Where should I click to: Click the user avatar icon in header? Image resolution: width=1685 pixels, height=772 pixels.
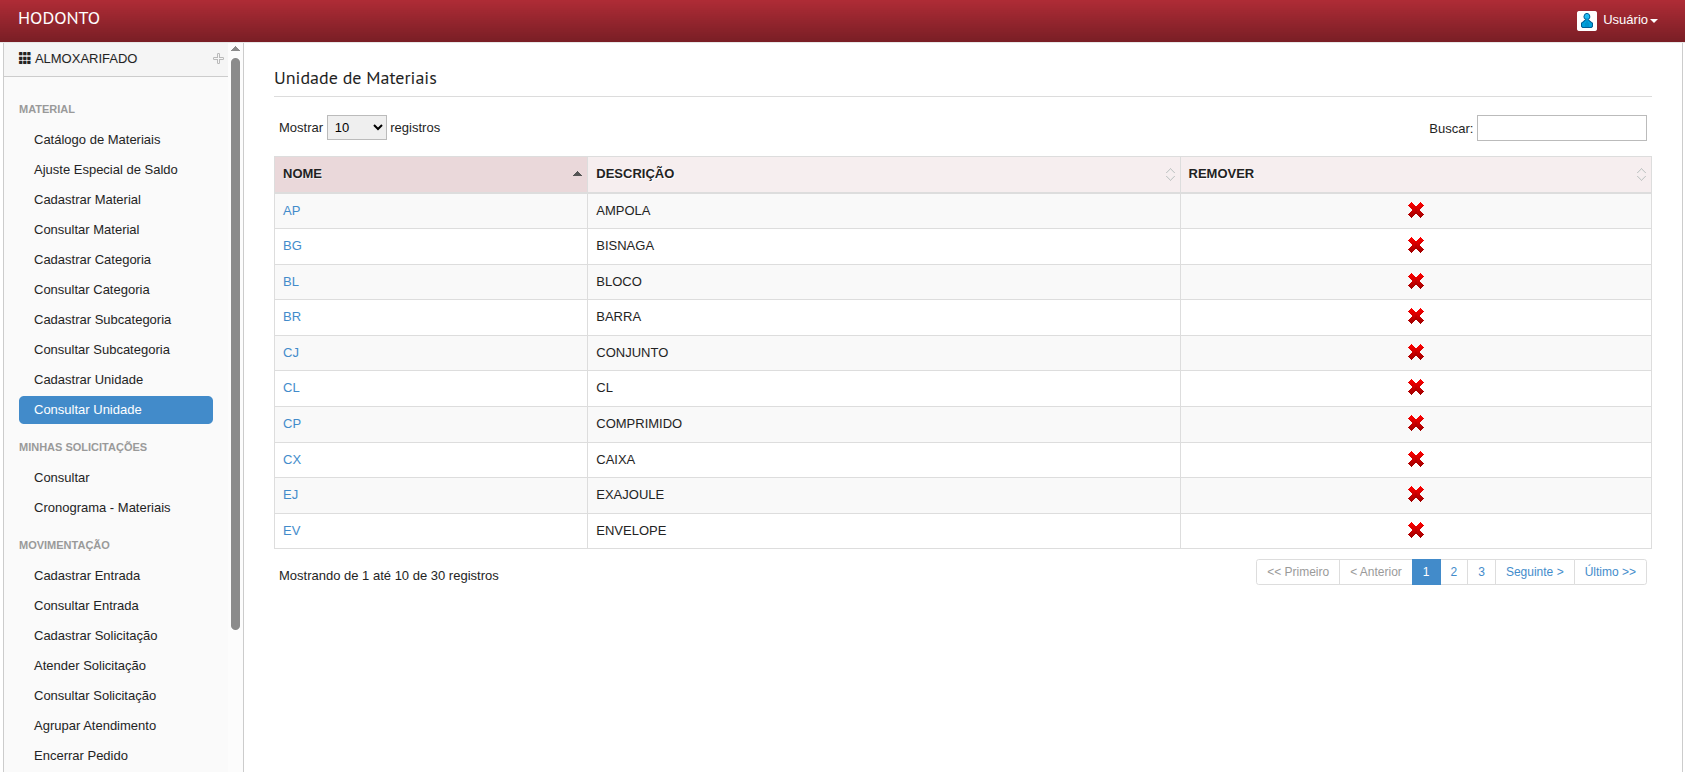coord(1586,20)
